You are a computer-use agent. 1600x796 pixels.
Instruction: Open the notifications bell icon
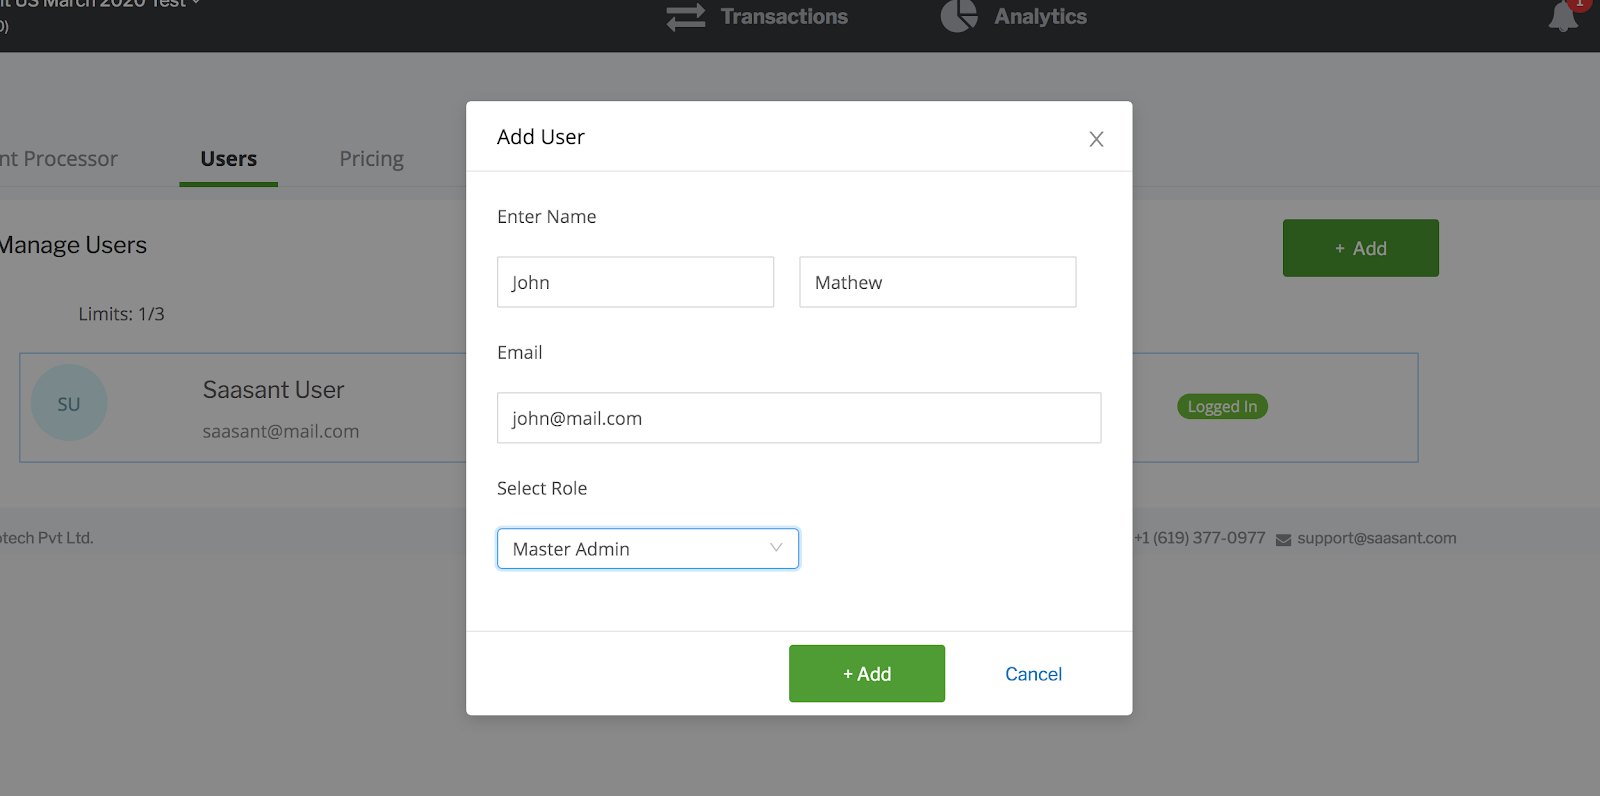tap(1563, 16)
